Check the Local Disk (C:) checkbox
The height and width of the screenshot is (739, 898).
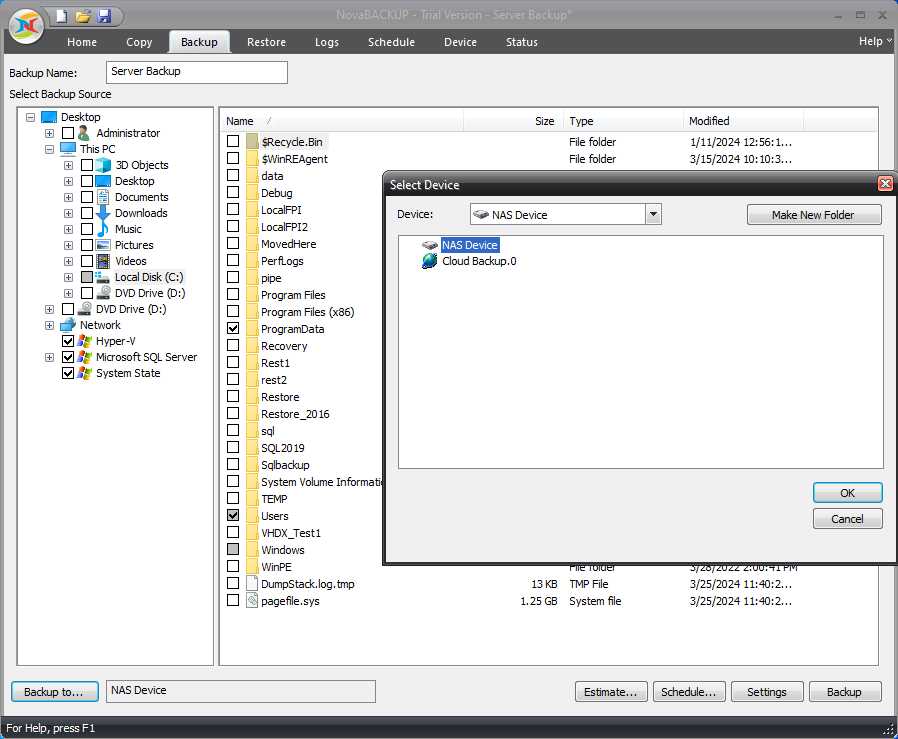click(x=86, y=277)
